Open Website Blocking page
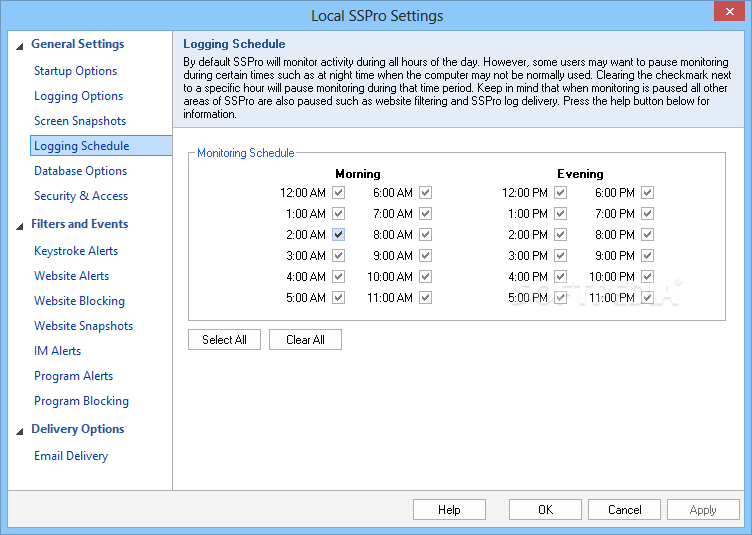 (x=79, y=301)
